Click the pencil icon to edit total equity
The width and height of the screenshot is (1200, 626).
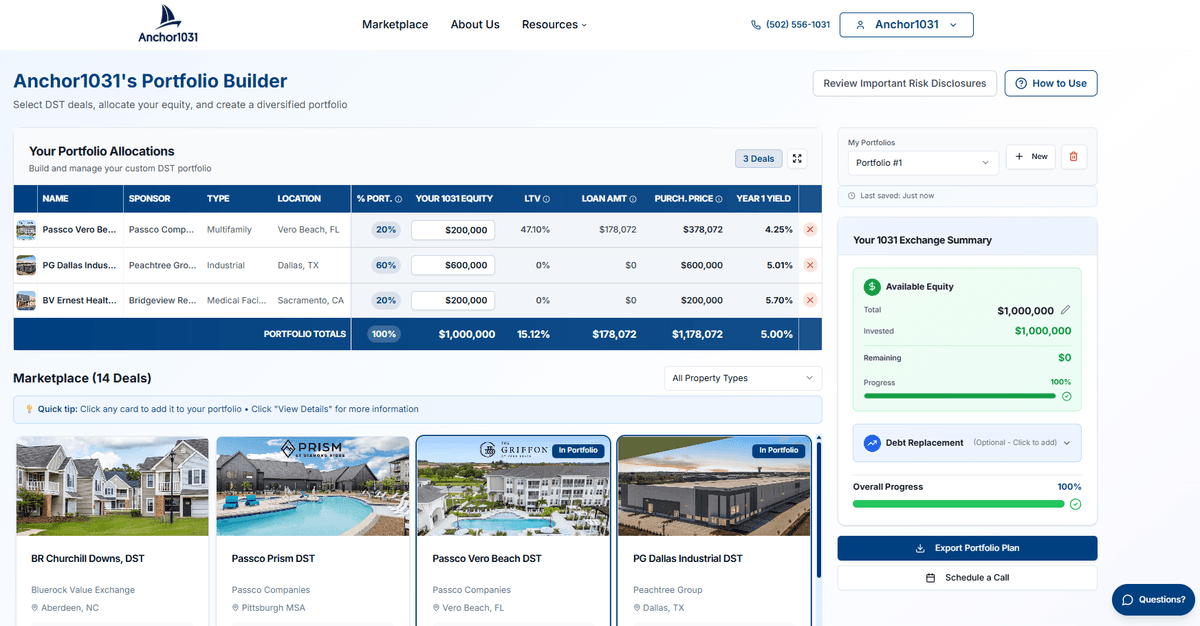(1066, 310)
